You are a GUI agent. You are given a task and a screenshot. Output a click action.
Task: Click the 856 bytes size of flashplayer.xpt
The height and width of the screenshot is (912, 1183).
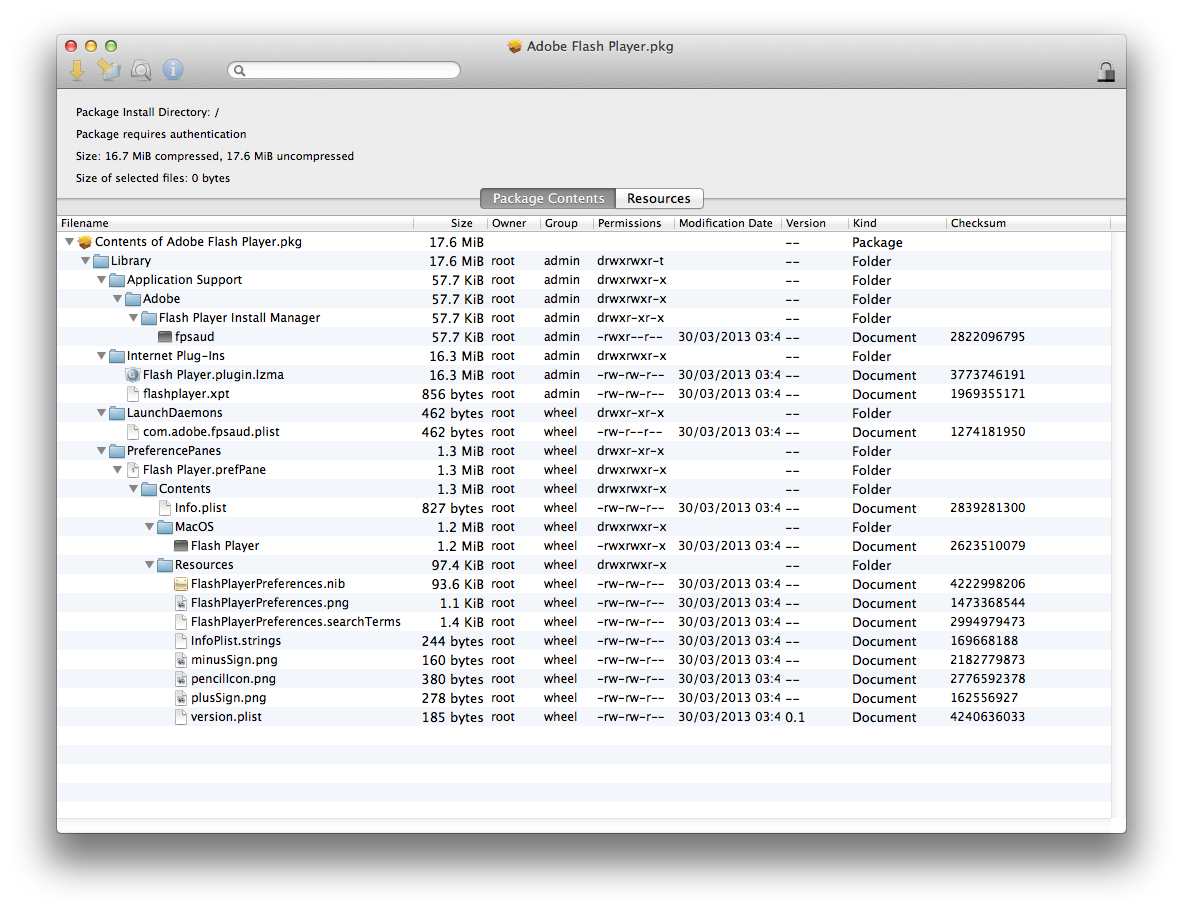coord(453,394)
